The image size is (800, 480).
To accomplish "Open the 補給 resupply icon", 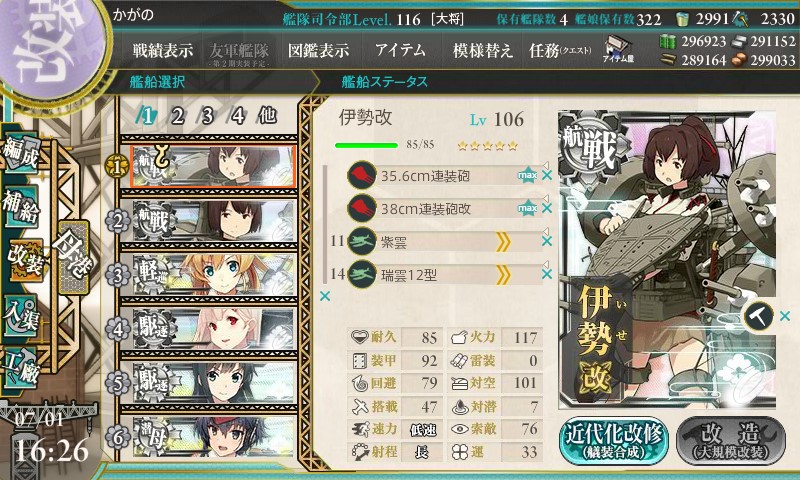I will pyautogui.click(x=20, y=206).
